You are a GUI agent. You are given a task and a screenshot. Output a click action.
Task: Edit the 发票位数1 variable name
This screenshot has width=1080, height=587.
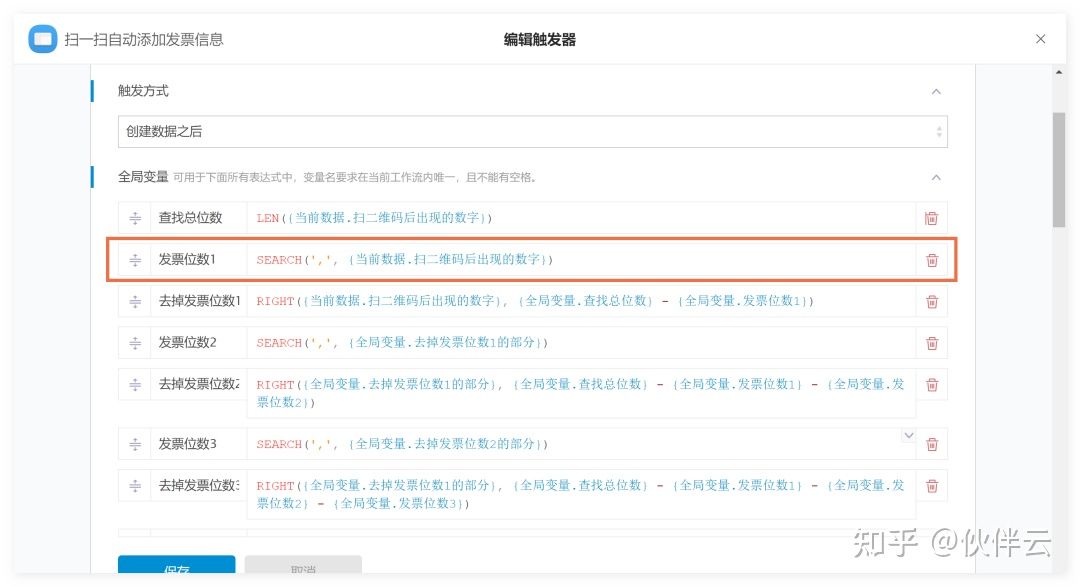tap(198, 260)
